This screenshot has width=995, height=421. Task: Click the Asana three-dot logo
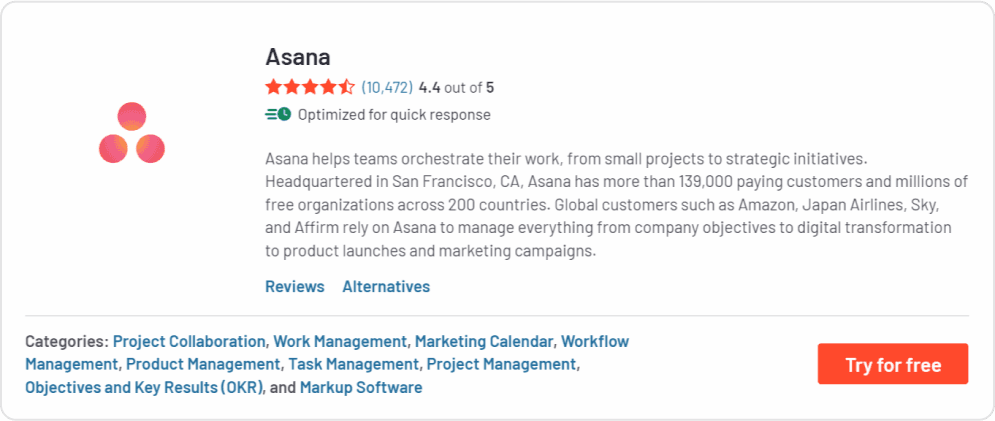click(x=132, y=133)
